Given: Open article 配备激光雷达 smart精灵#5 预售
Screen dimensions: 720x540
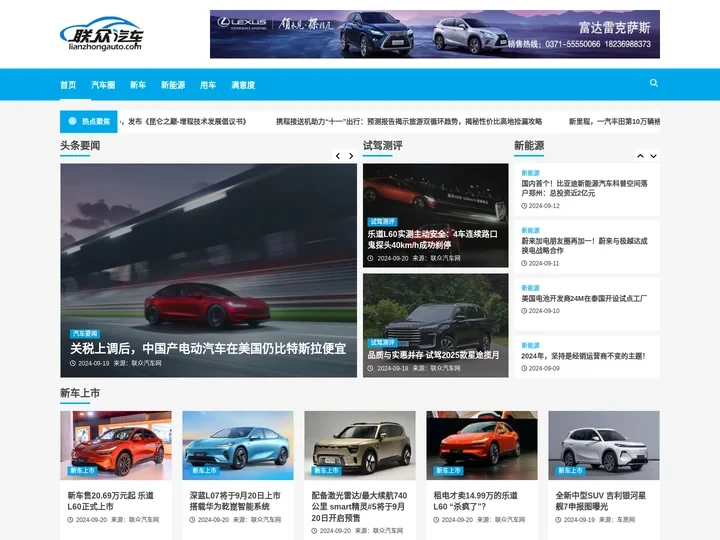Looking at the screenshot, I should (359, 506).
